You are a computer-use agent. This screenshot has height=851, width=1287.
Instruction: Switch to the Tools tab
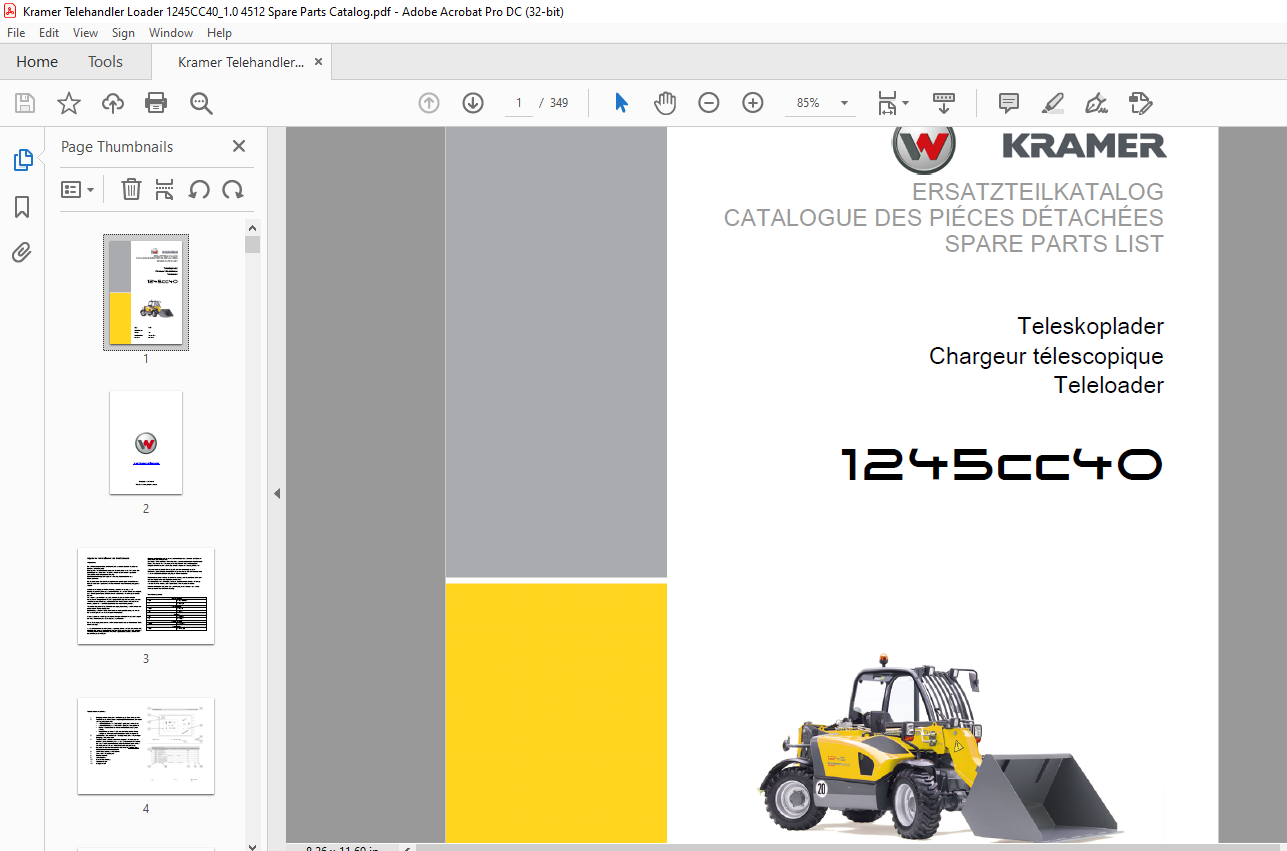(x=105, y=62)
